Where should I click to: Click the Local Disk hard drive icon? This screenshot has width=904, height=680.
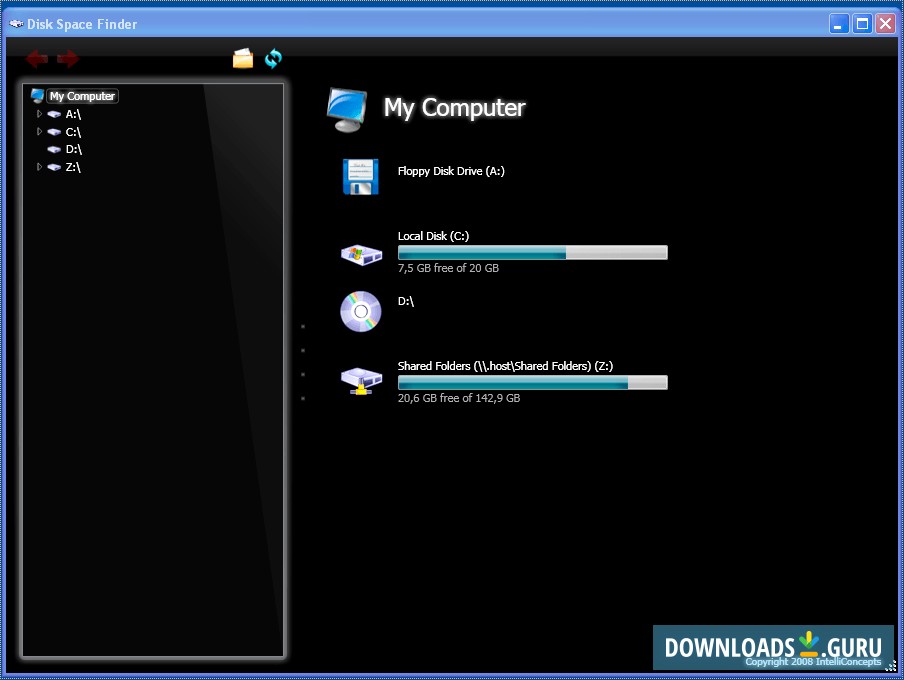[x=361, y=254]
